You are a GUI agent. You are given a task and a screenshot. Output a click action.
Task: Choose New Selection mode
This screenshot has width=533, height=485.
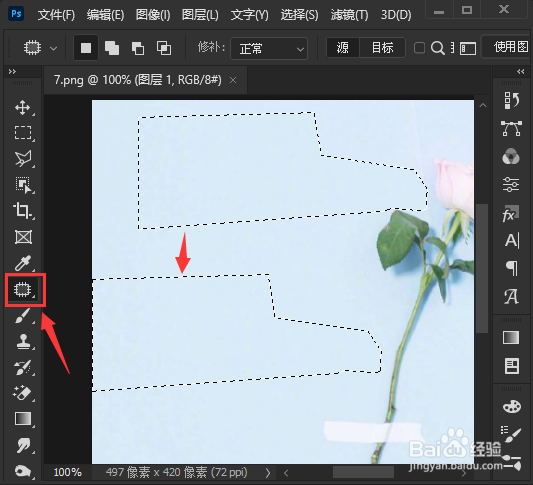tap(86, 48)
